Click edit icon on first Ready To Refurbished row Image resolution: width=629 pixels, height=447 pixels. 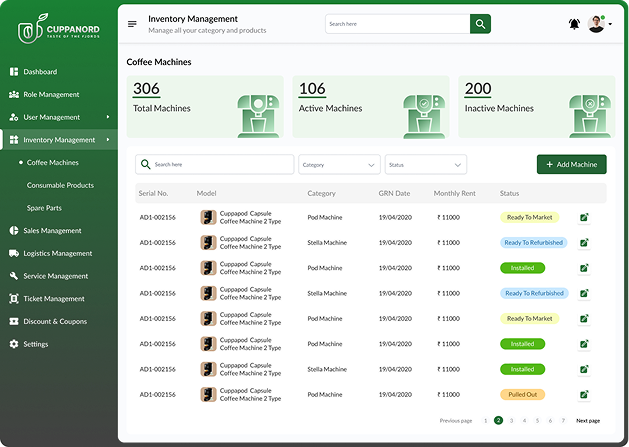point(584,243)
